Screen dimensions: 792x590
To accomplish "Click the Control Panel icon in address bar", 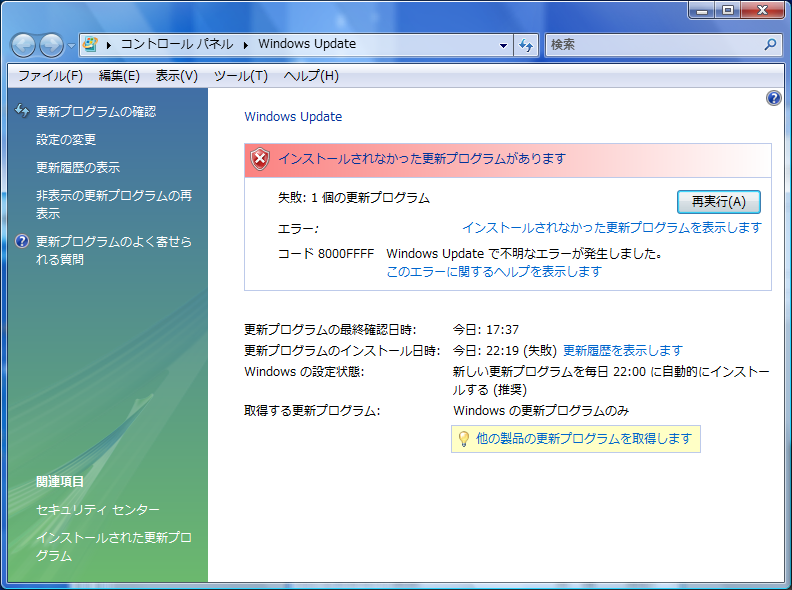I will (x=90, y=44).
